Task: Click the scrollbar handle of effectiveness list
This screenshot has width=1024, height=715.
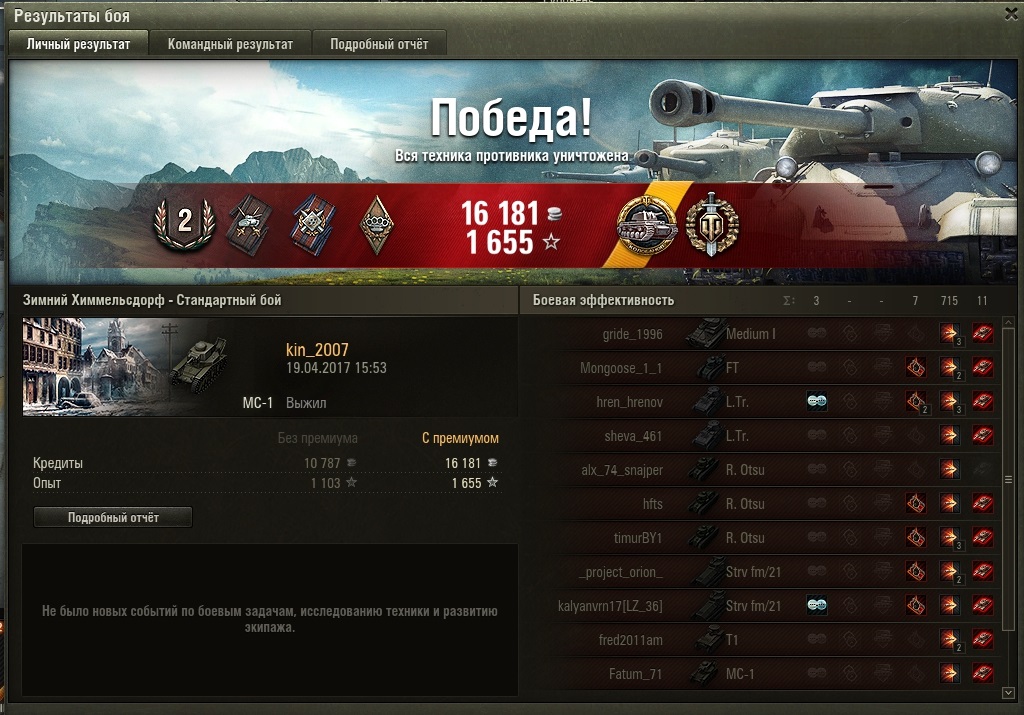Action: (1008, 479)
